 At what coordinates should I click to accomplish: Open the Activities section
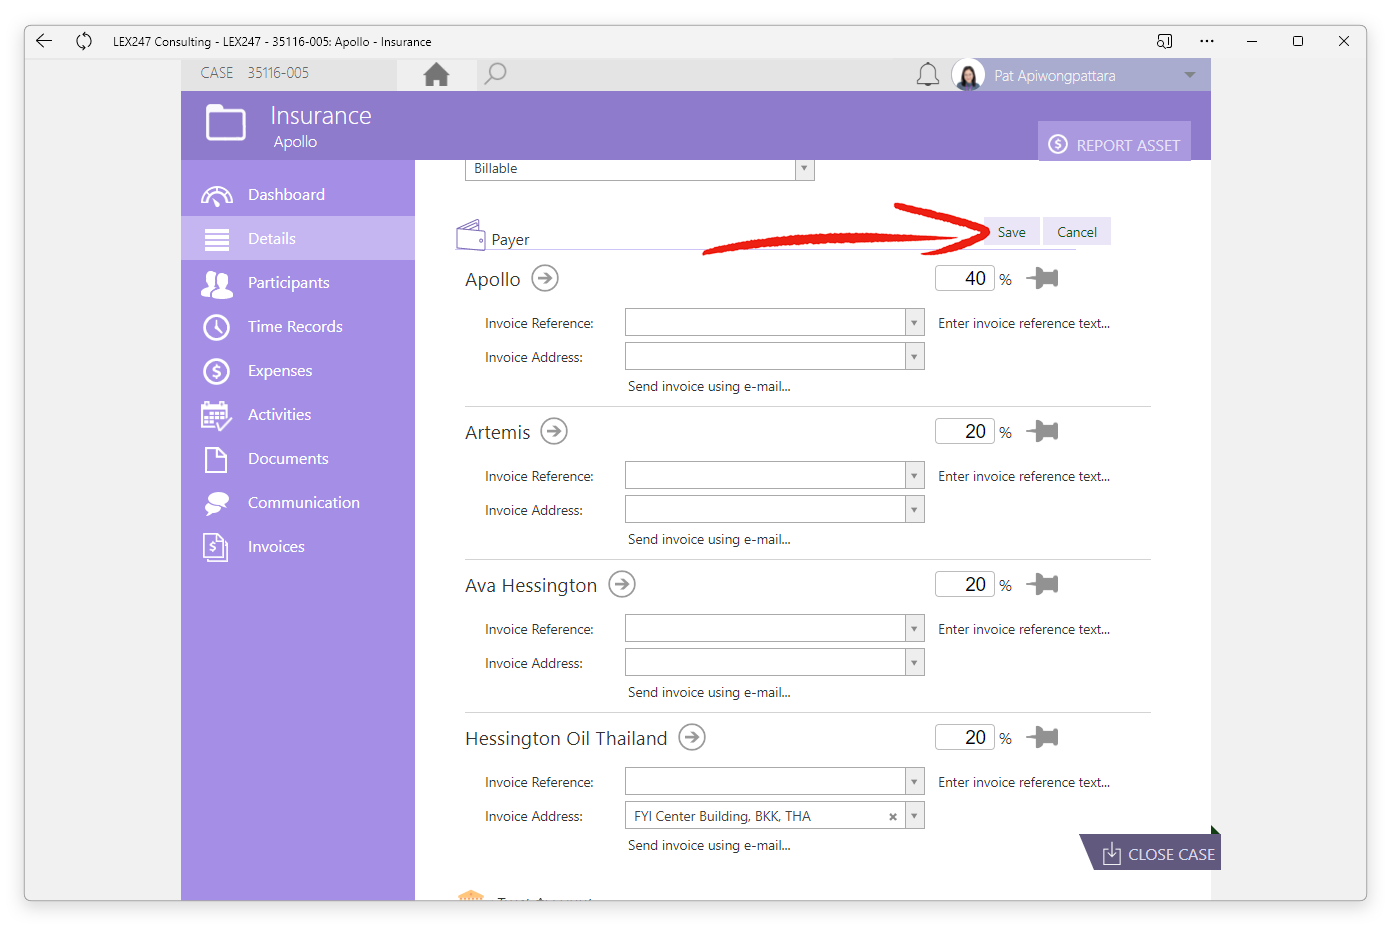coord(298,414)
